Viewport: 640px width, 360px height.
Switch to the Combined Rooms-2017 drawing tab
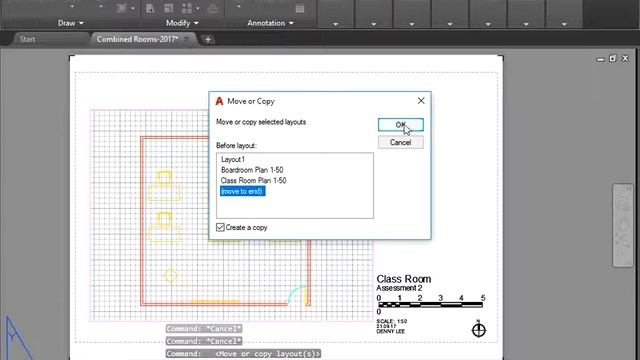tap(137, 39)
